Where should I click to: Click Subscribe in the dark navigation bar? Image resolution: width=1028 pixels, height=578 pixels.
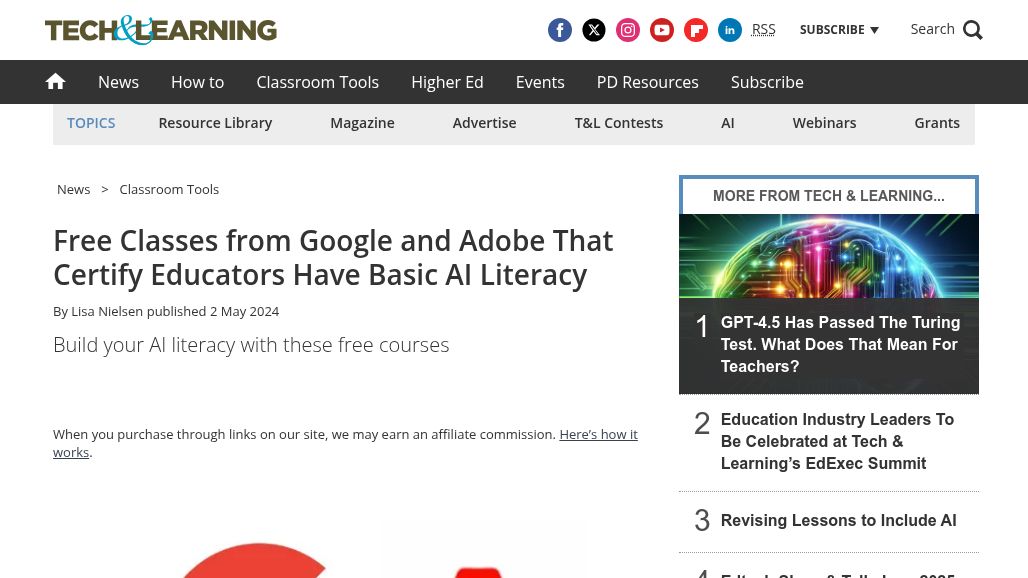pos(767,82)
